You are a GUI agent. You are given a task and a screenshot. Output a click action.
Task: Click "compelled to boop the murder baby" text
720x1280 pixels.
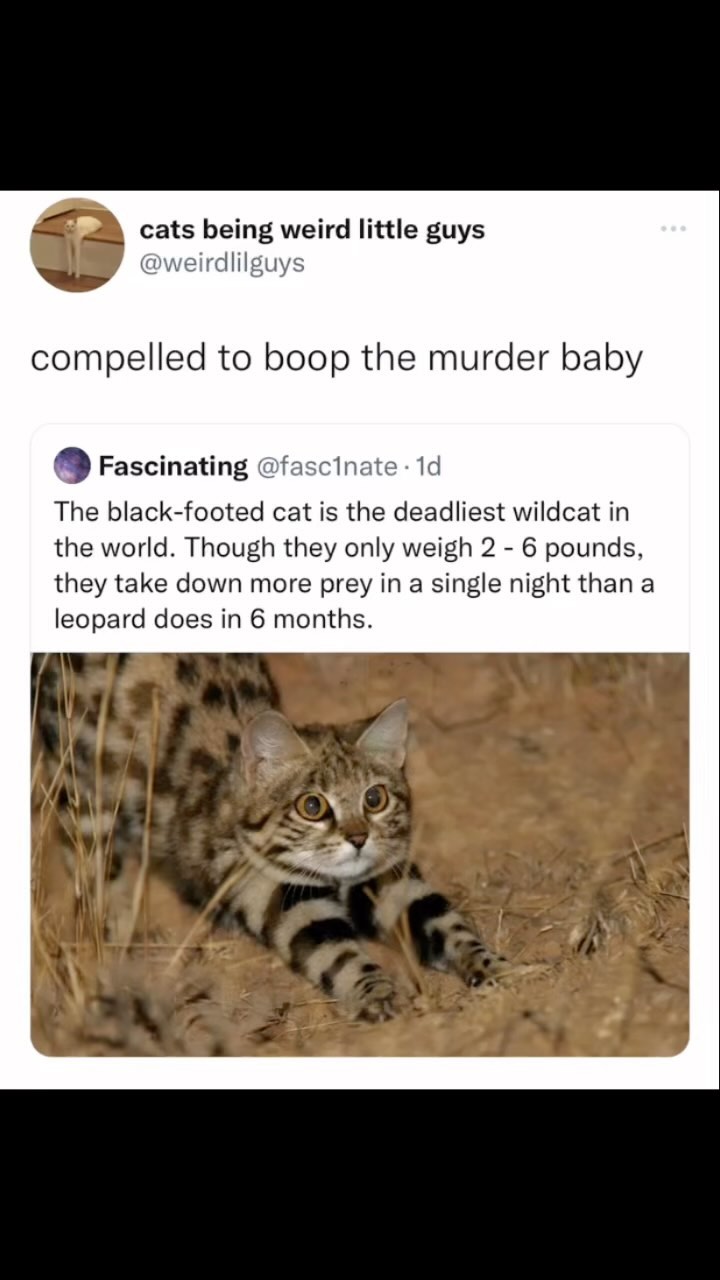[x=336, y=358]
